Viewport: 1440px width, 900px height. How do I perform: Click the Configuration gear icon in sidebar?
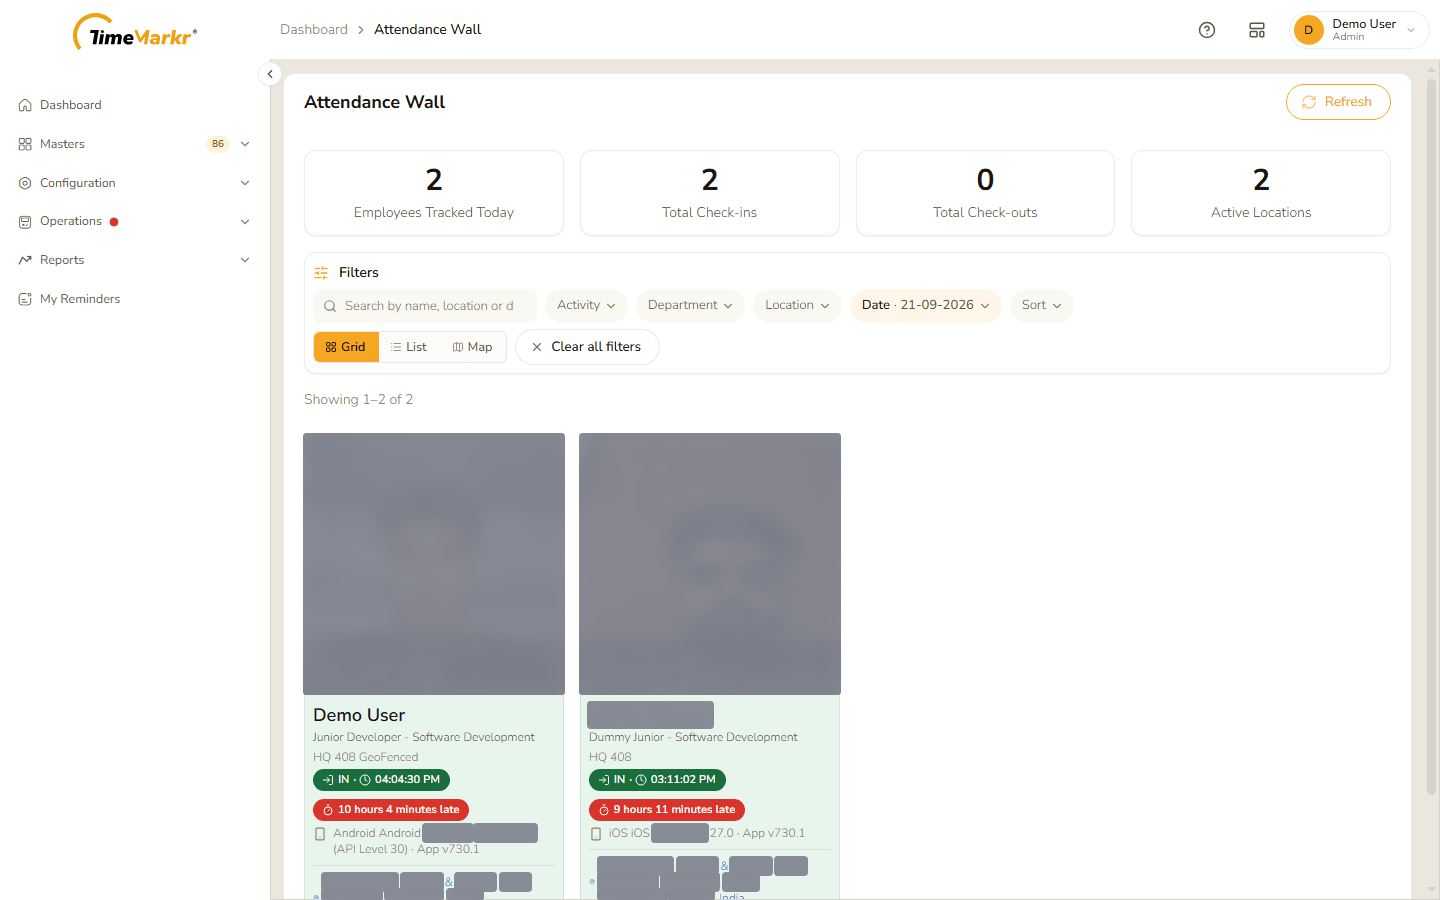click(25, 183)
